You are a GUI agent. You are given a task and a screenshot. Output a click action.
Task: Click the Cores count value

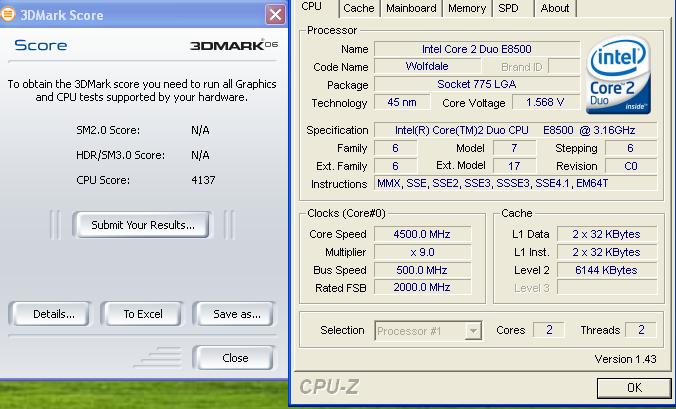point(549,330)
